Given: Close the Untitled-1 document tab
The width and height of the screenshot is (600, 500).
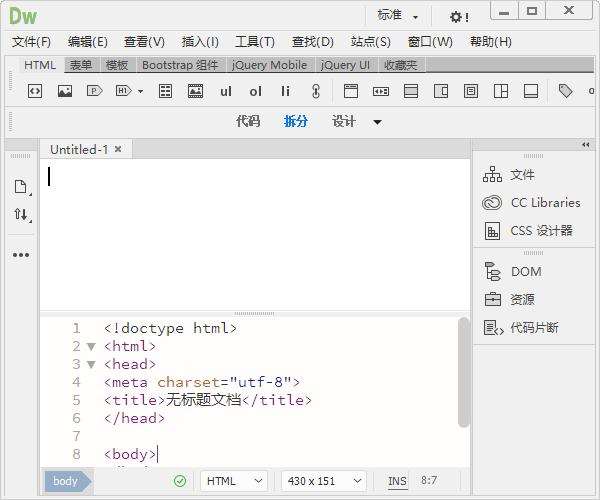Looking at the screenshot, I should pos(118,149).
